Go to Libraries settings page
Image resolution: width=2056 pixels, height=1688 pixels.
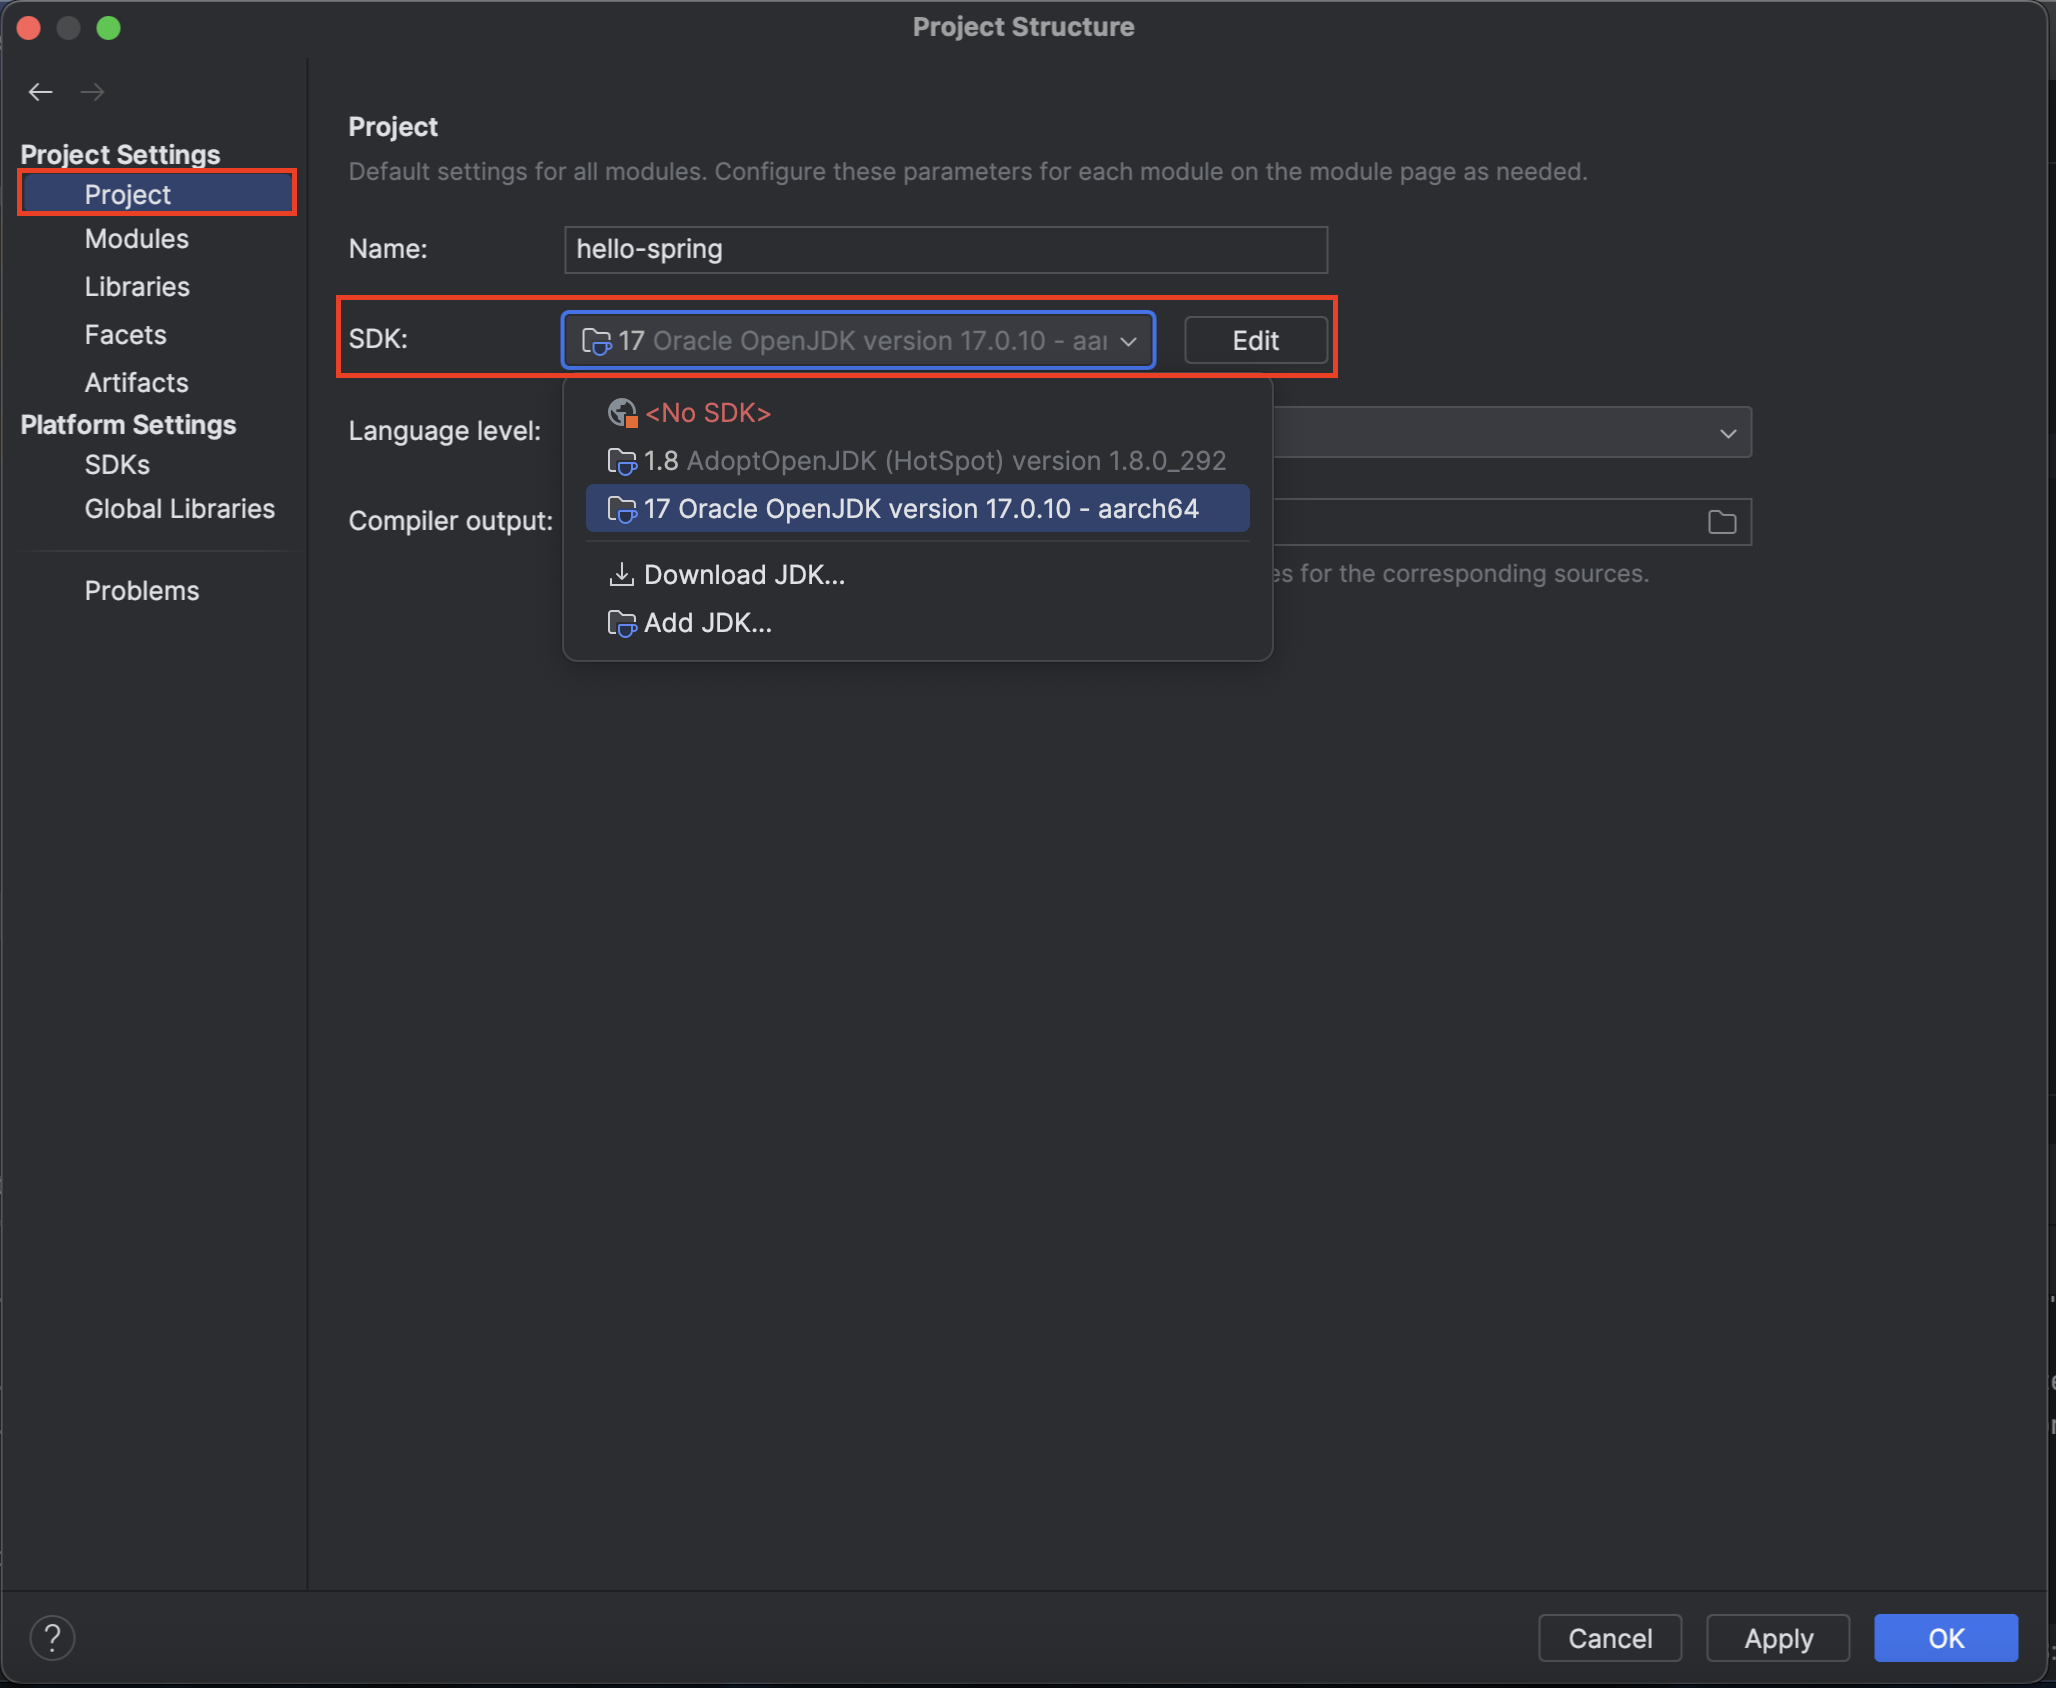(x=137, y=287)
